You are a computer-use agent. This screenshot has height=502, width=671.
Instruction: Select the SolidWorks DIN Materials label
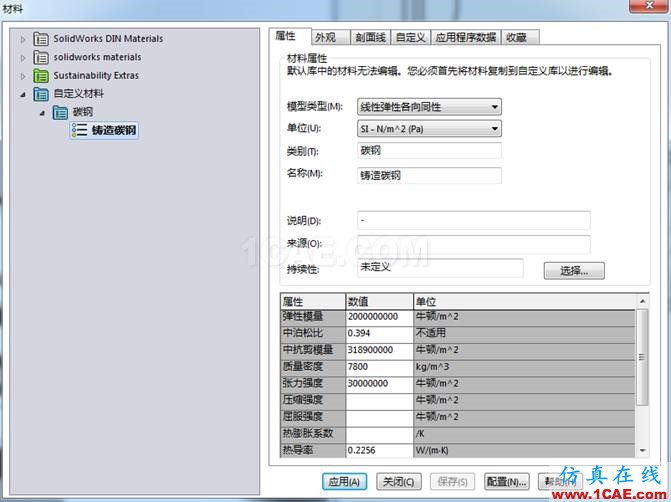coord(108,39)
